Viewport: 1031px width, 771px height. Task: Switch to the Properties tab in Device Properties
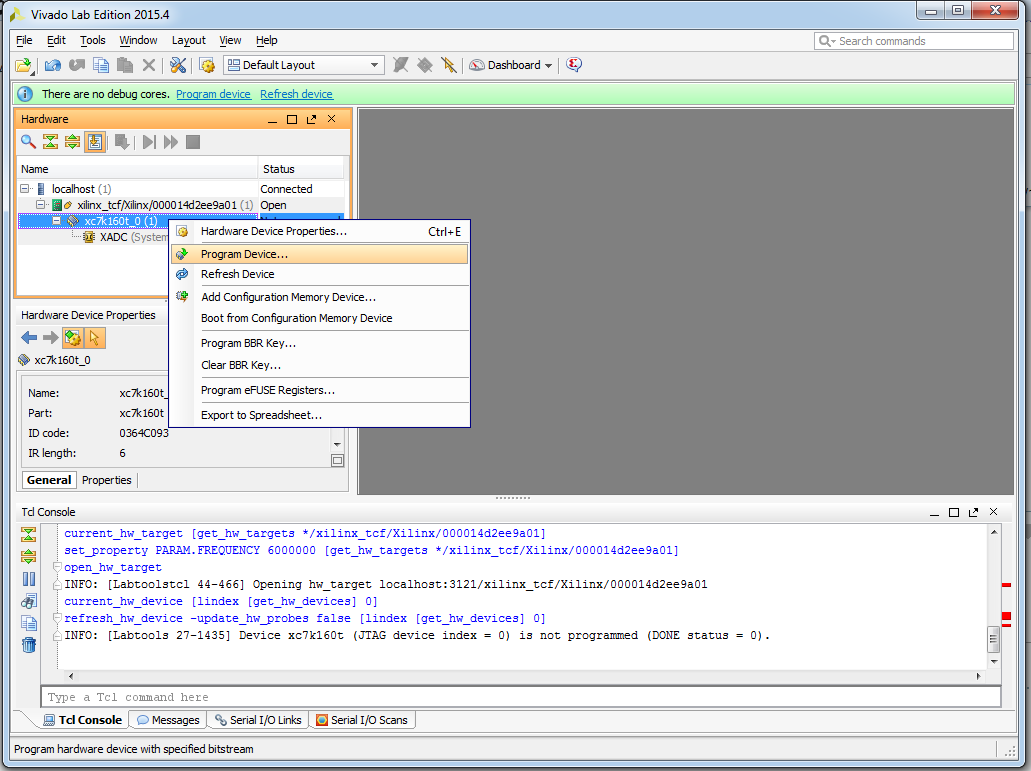click(107, 480)
